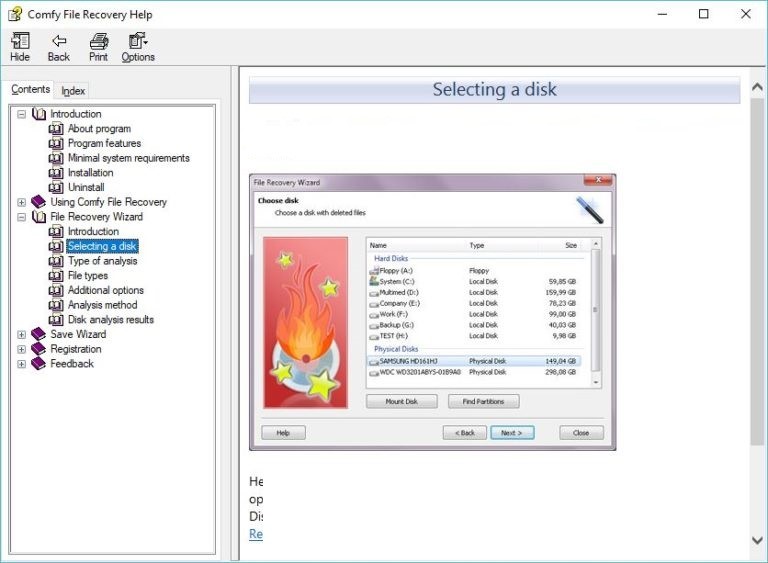This screenshot has width=768, height=563.
Task: Open the File types topic
Action: point(88,275)
